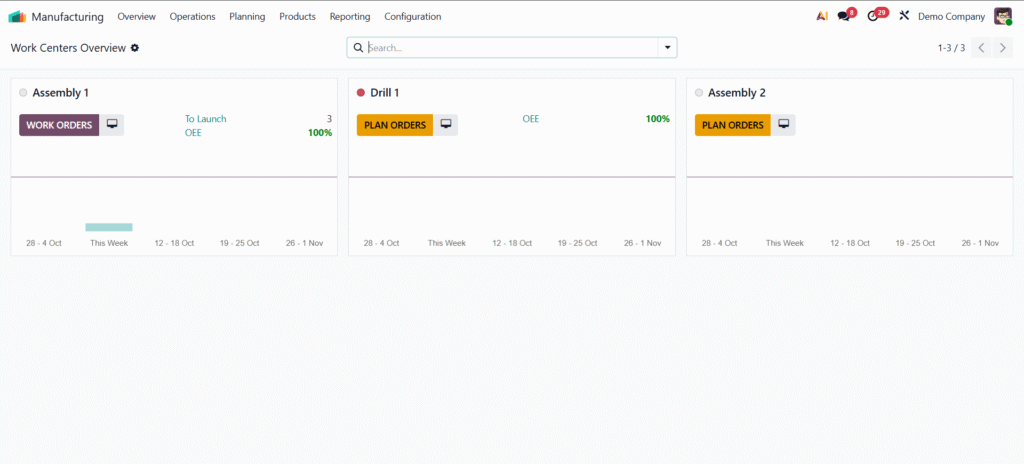Open the Operations menu
The width and height of the screenshot is (1024, 464).
(192, 16)
